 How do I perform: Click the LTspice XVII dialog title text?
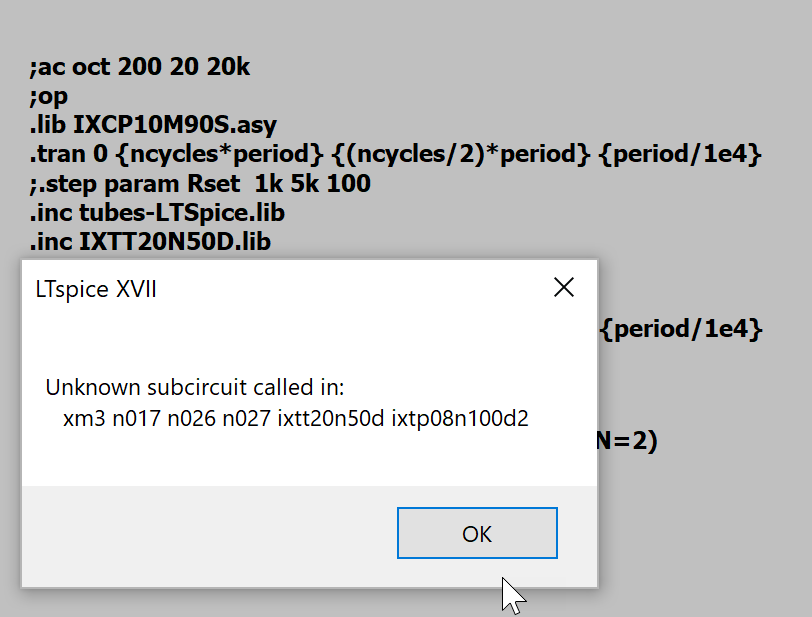[x=96, y=289]
